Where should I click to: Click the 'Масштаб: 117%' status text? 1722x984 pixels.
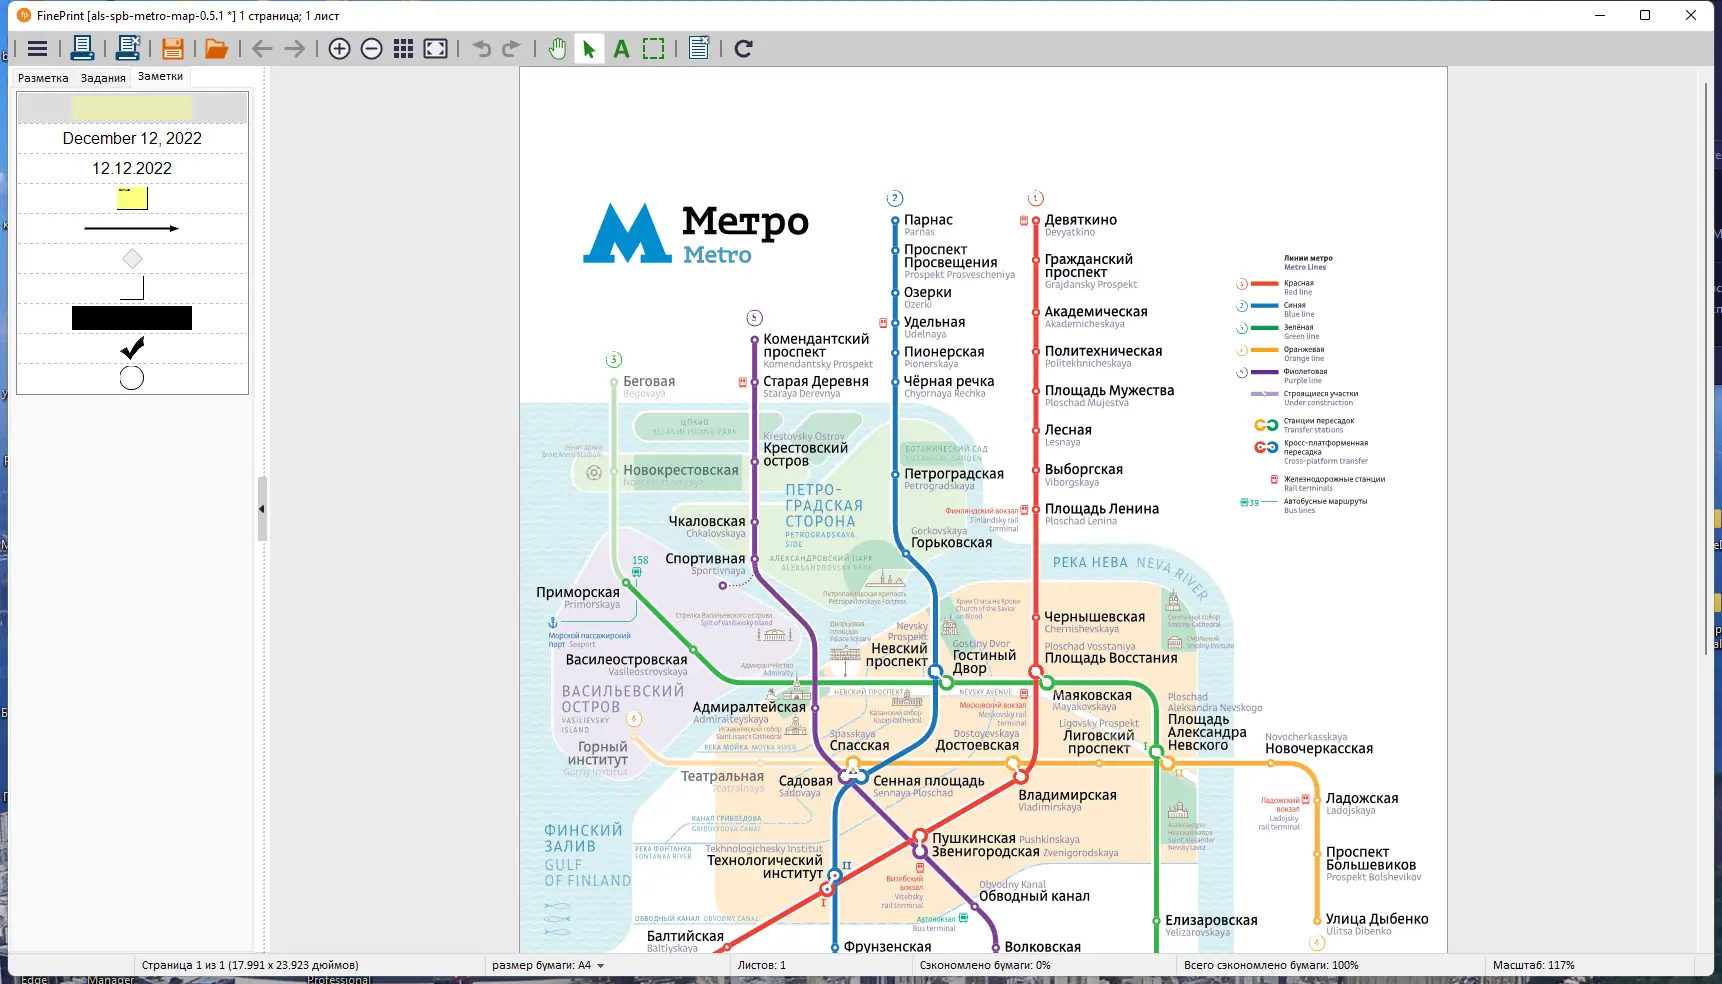[1534, 965]
